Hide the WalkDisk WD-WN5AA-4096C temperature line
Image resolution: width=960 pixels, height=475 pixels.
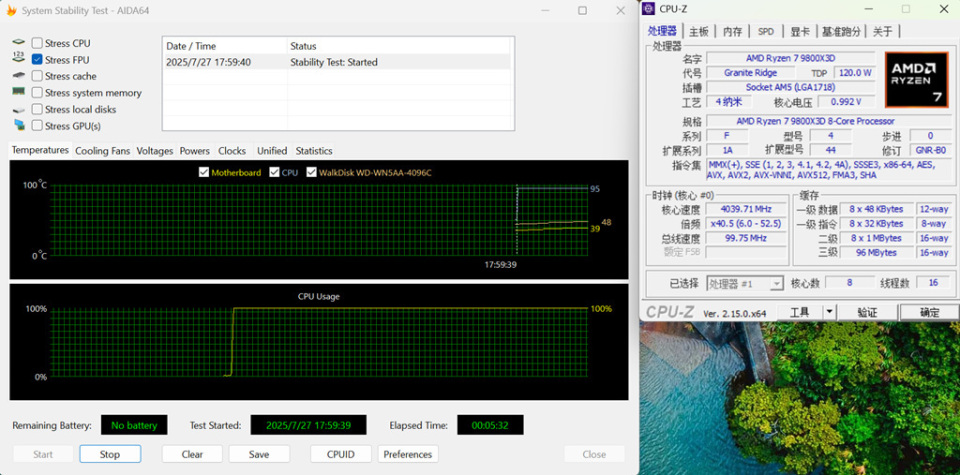[x=312, y=173]
